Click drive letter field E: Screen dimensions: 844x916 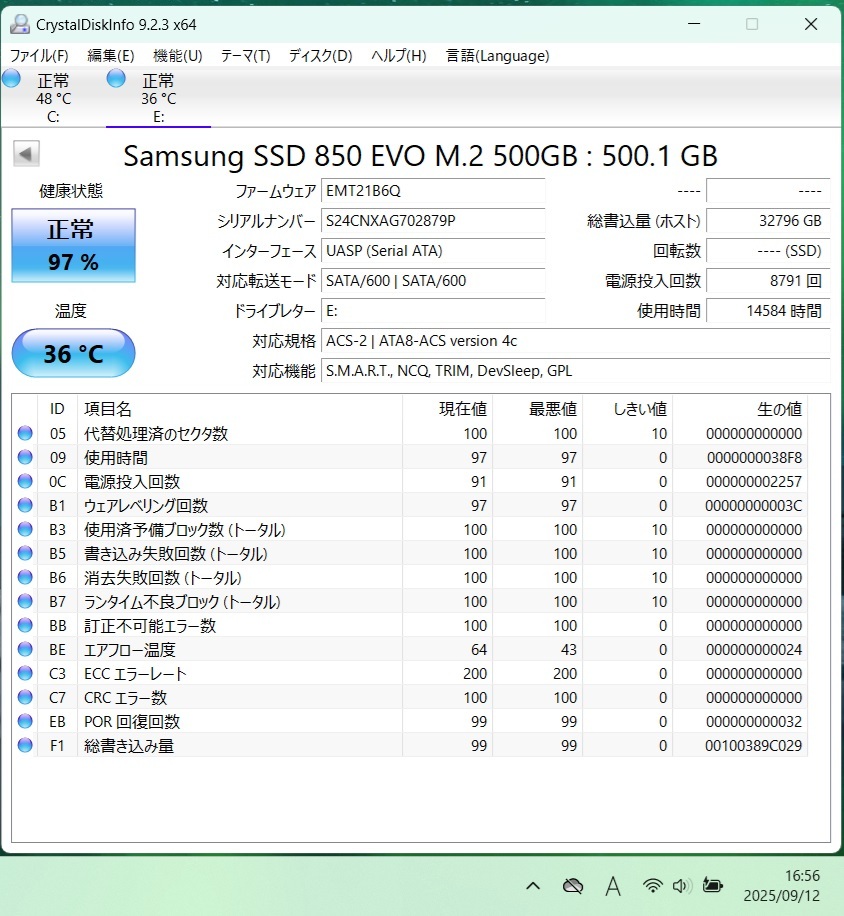pyautogui.click(x=433, y=311)
